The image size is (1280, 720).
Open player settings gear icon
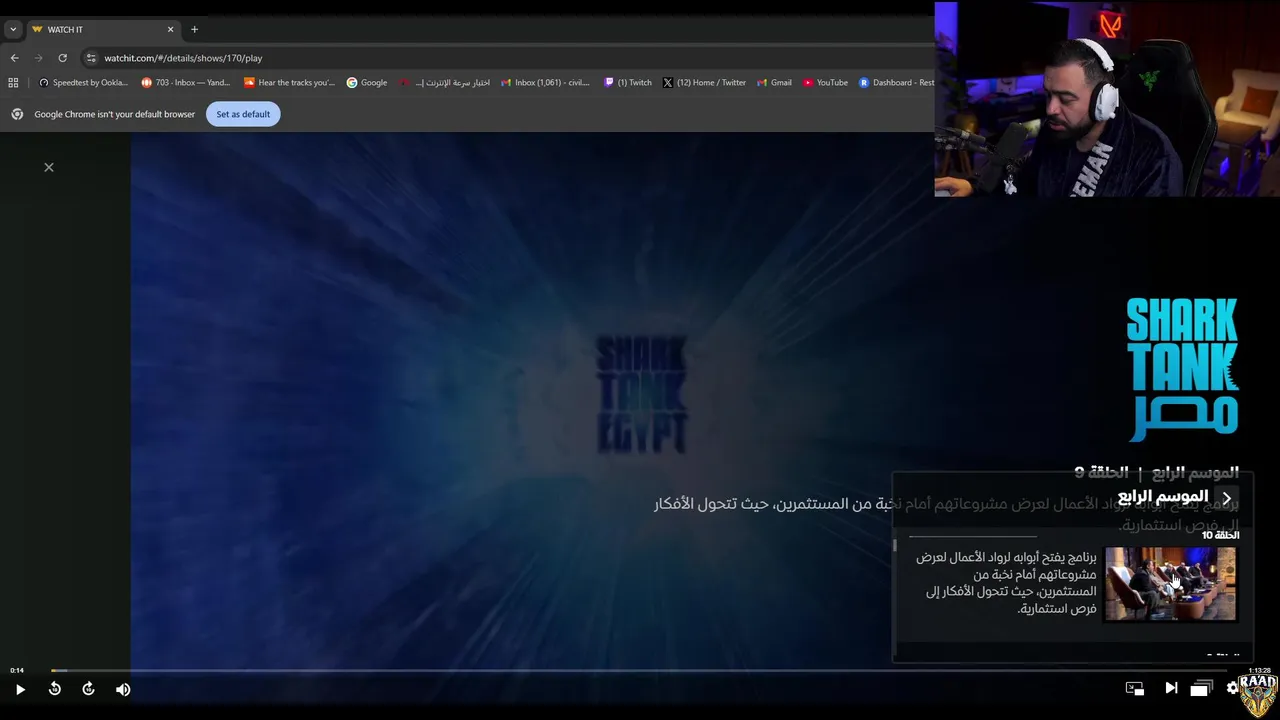point(1233,688)
